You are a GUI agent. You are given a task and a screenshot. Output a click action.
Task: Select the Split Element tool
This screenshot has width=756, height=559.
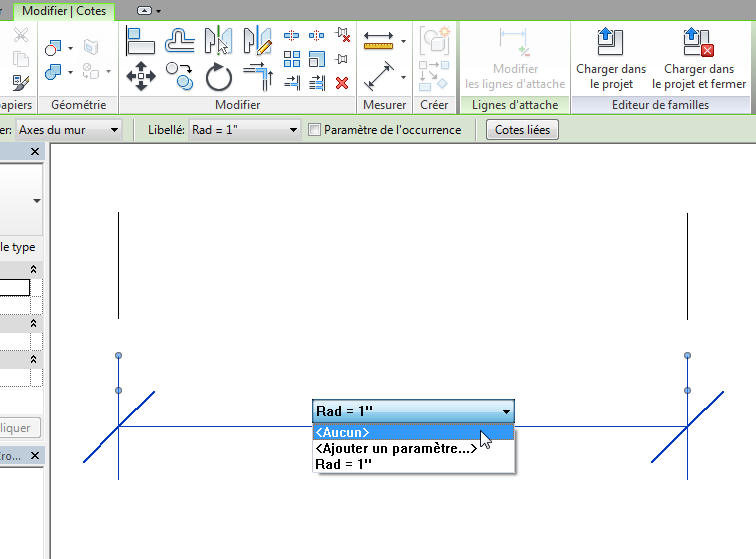(x=291, y=36)
